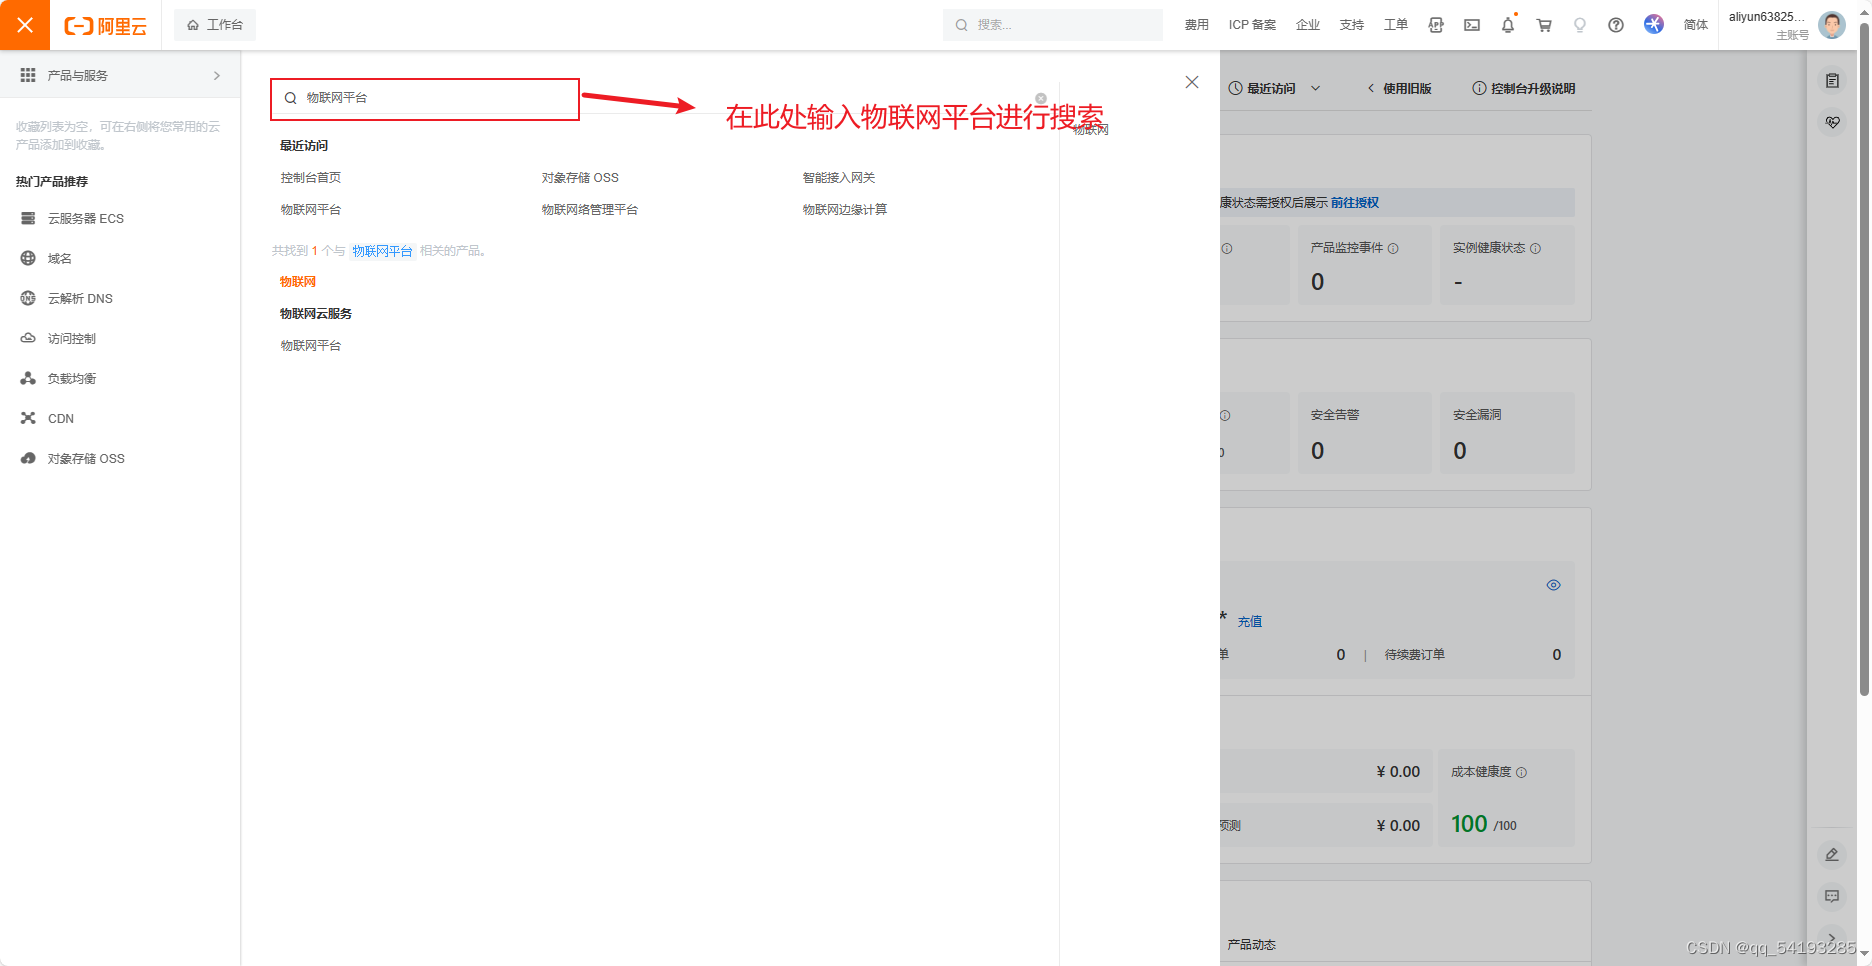
Task: Click the 域名 globe icon
Action: [28, 258]
